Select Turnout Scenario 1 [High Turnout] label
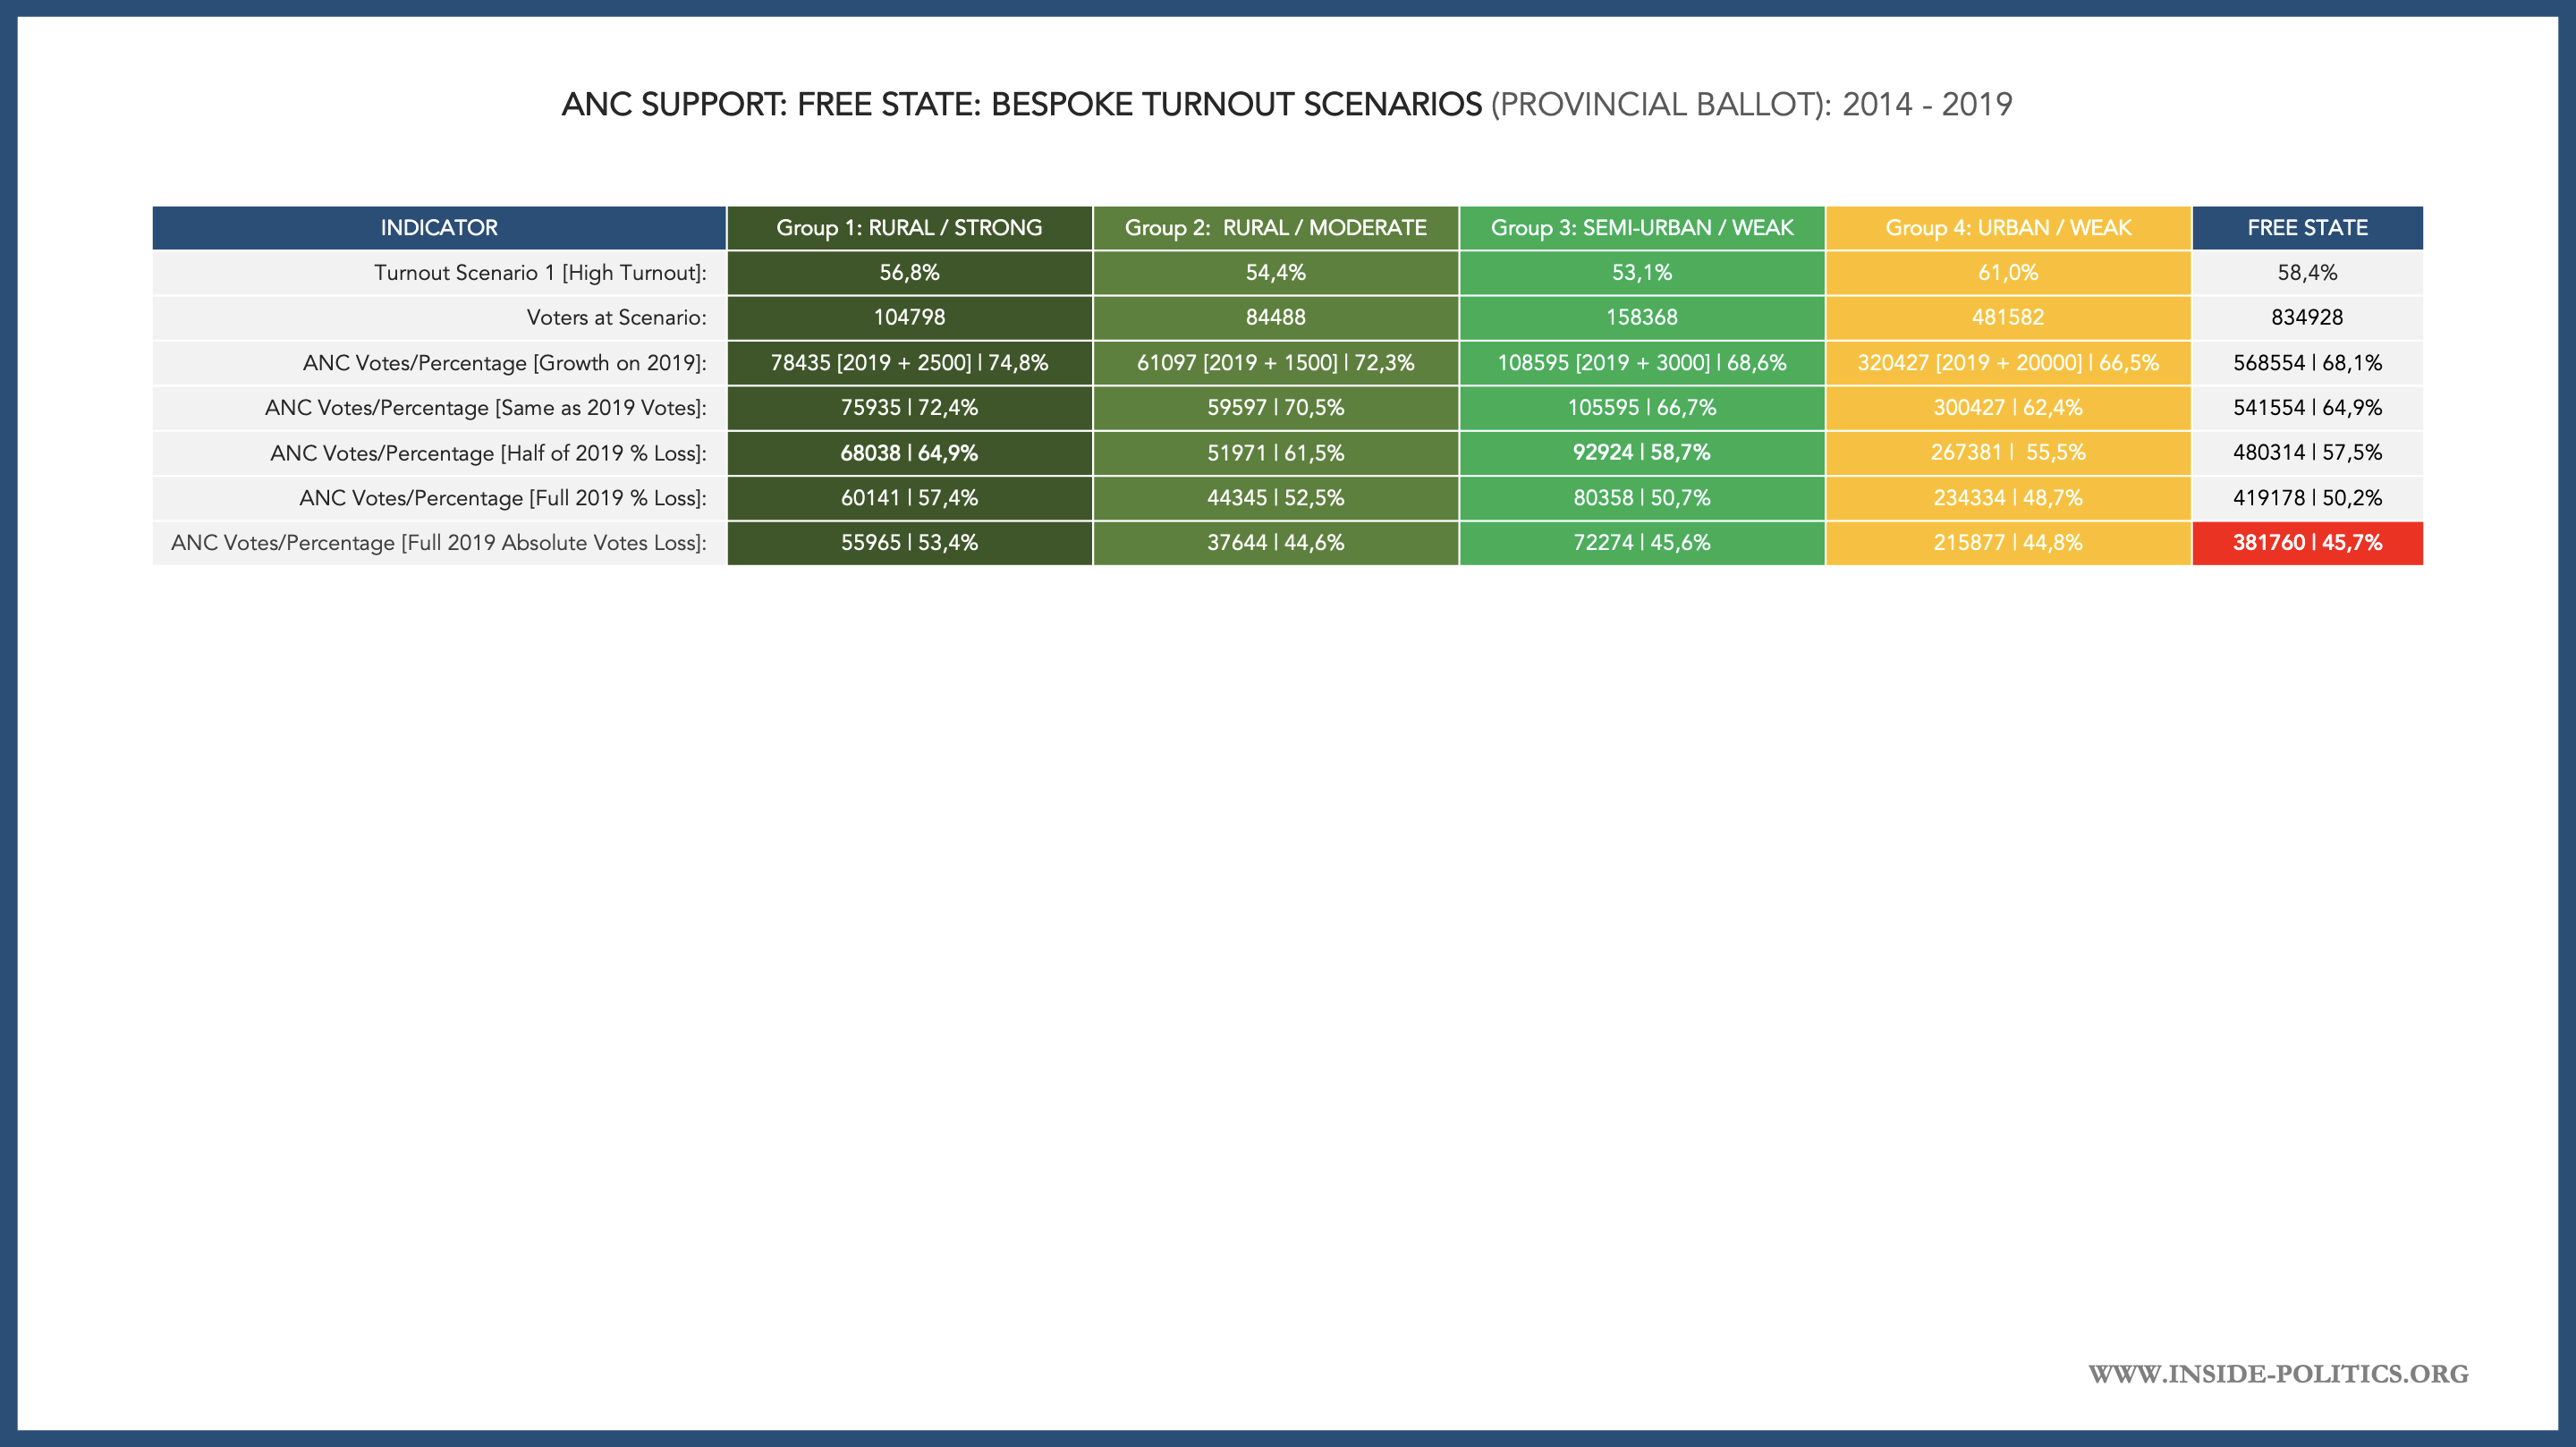This screenshot has height=1447, width=2576. pyautogui.click(x=540, y=273)
